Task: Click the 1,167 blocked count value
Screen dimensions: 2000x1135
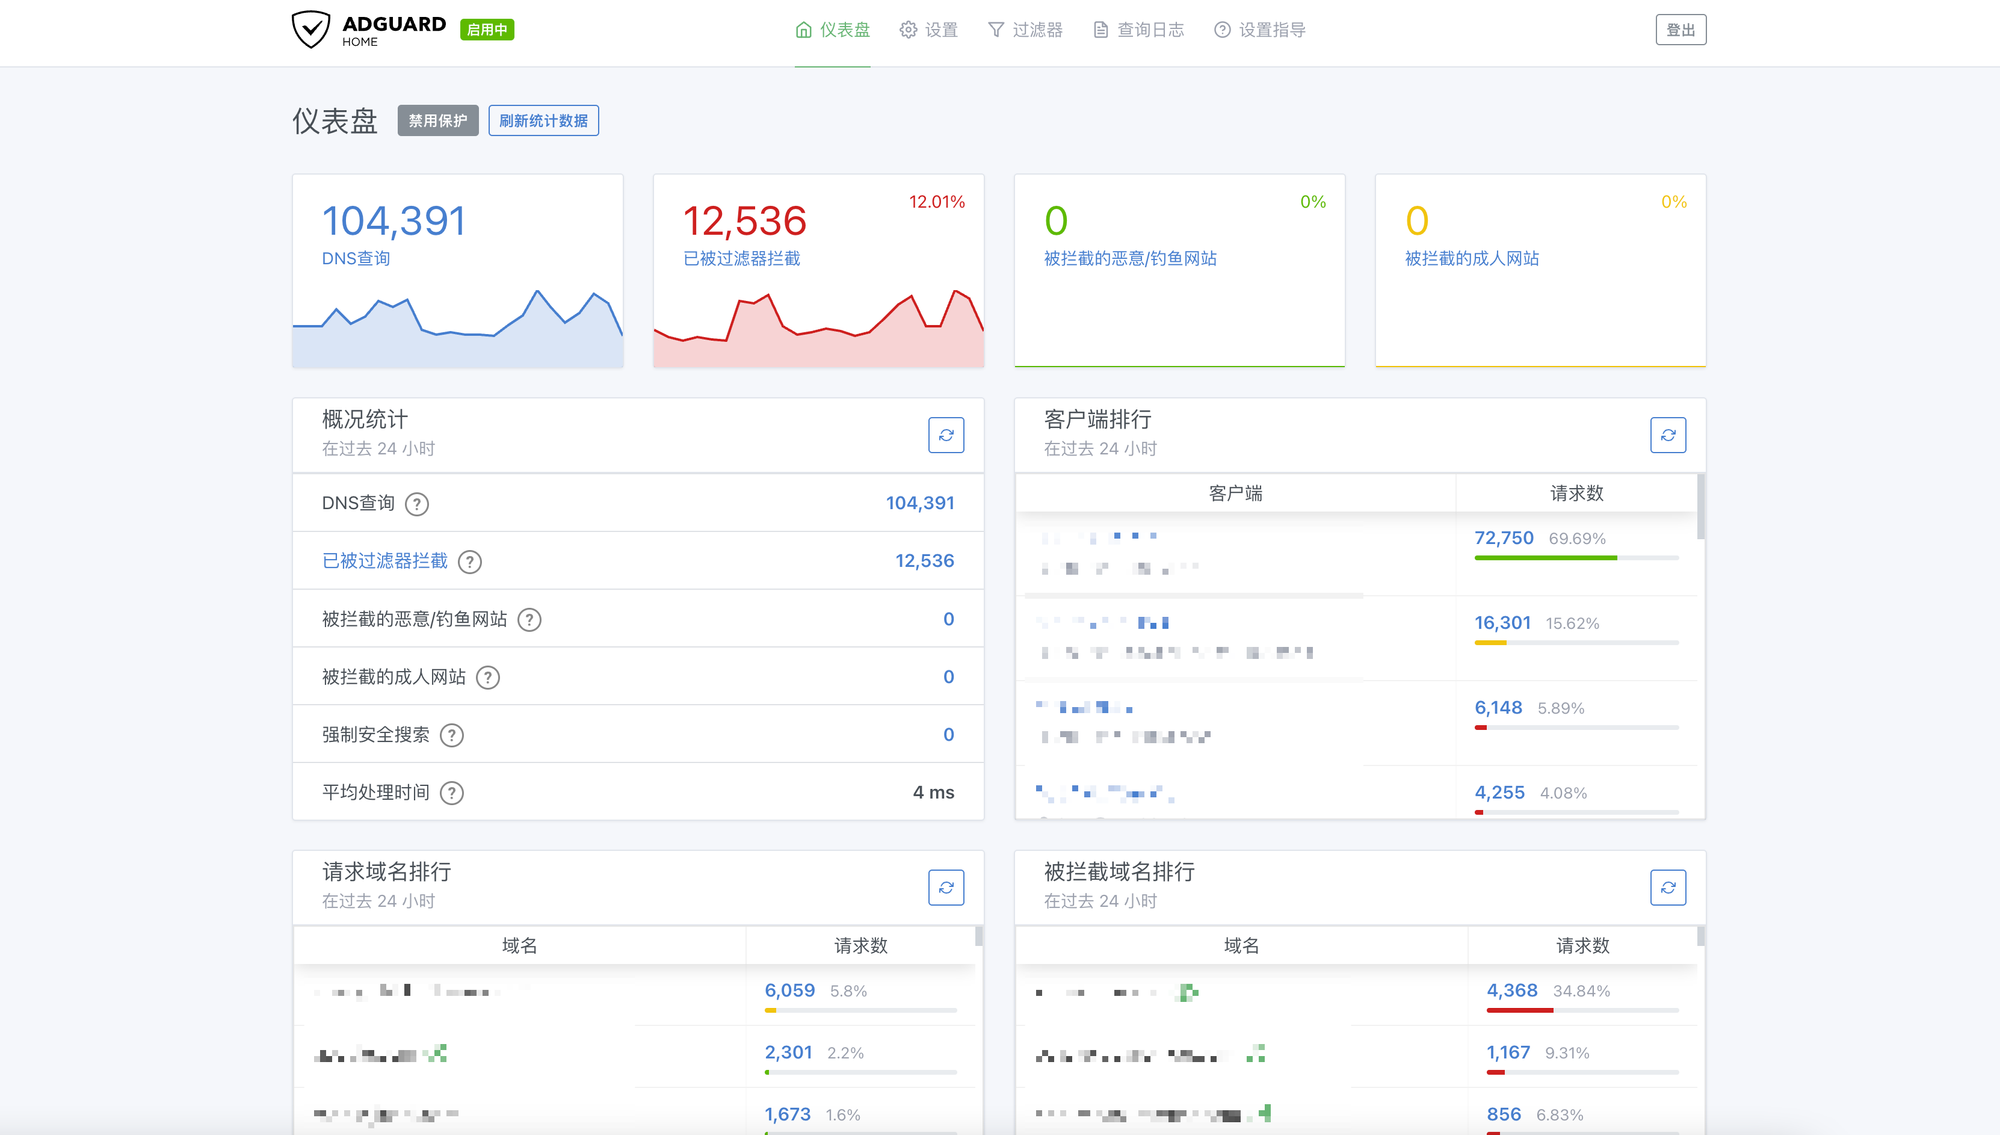Action: 1508,1052
